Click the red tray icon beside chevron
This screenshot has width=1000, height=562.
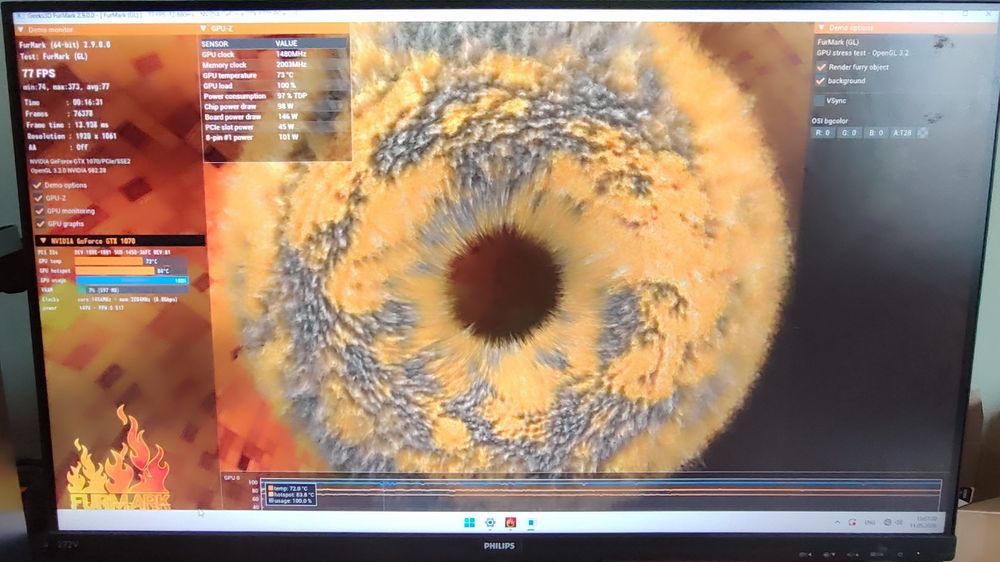(852, 522)
